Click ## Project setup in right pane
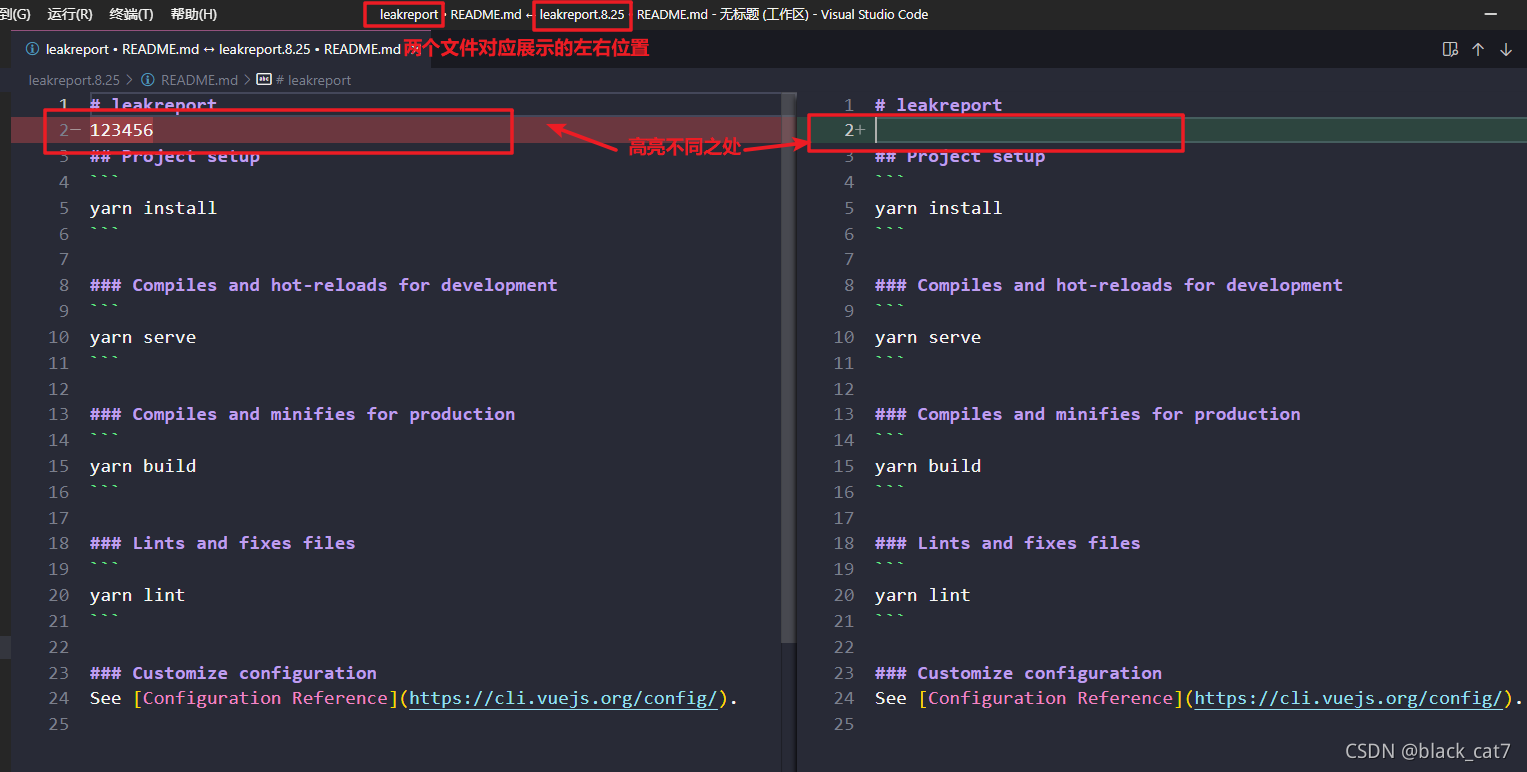 pos(960,156)
